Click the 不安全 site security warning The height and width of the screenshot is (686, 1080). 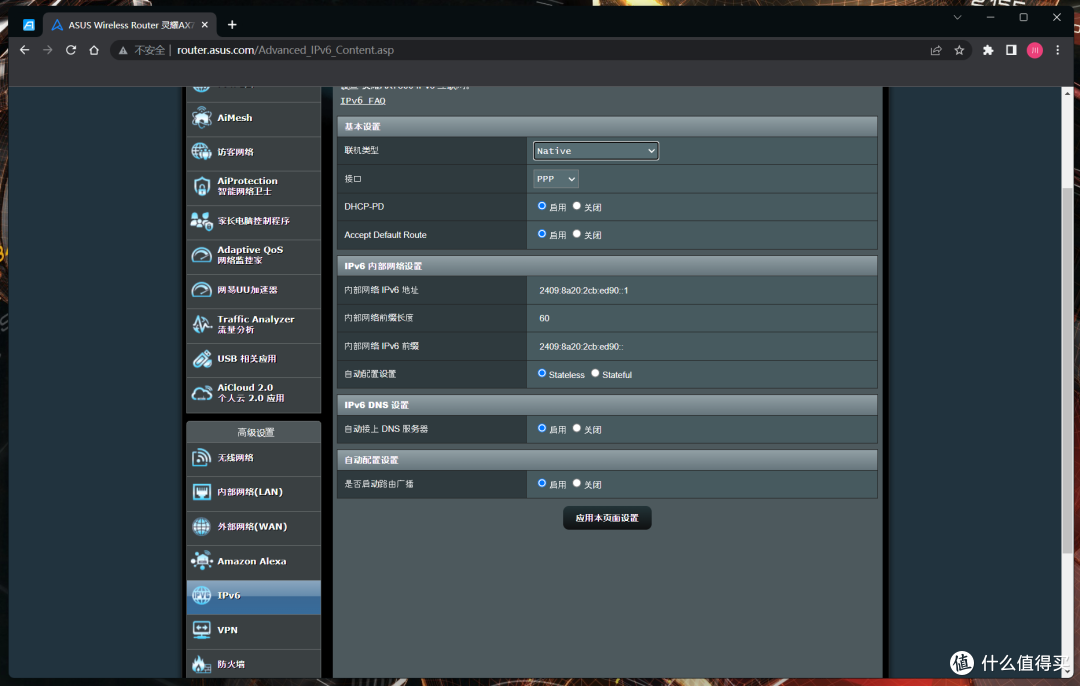(x=142, y=50)
